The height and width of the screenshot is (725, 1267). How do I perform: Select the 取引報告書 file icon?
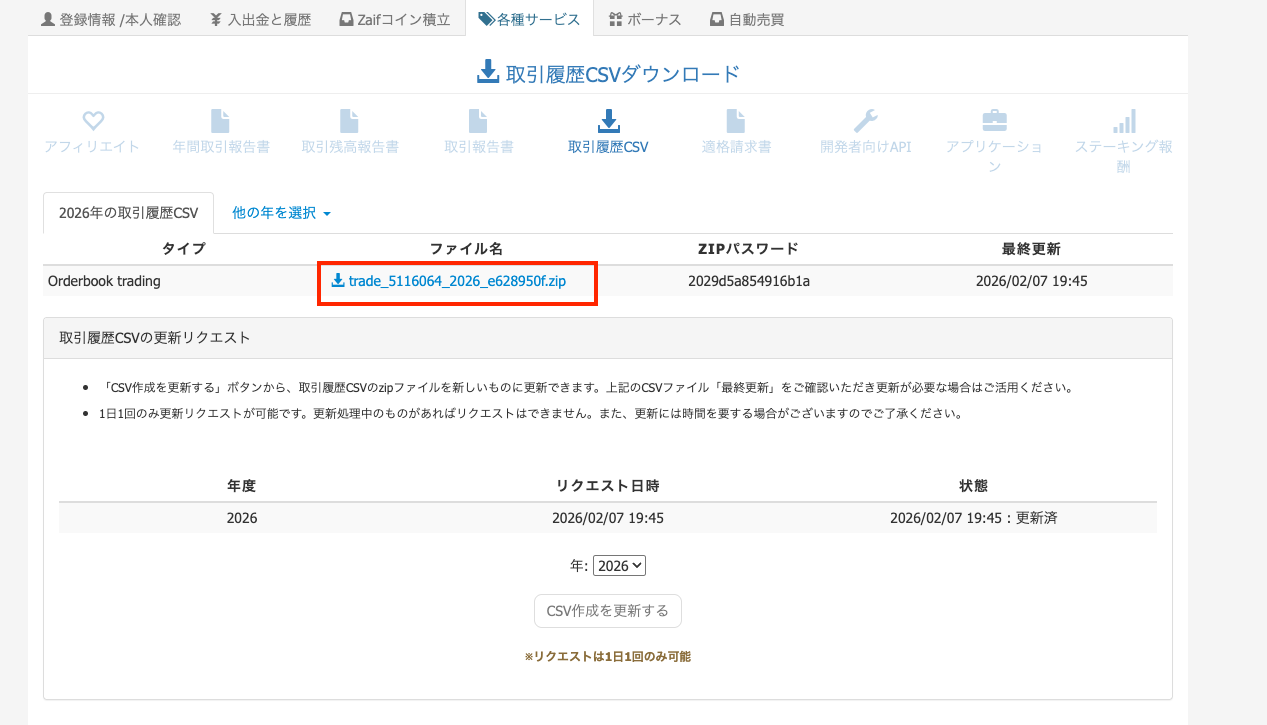point(479,122)
